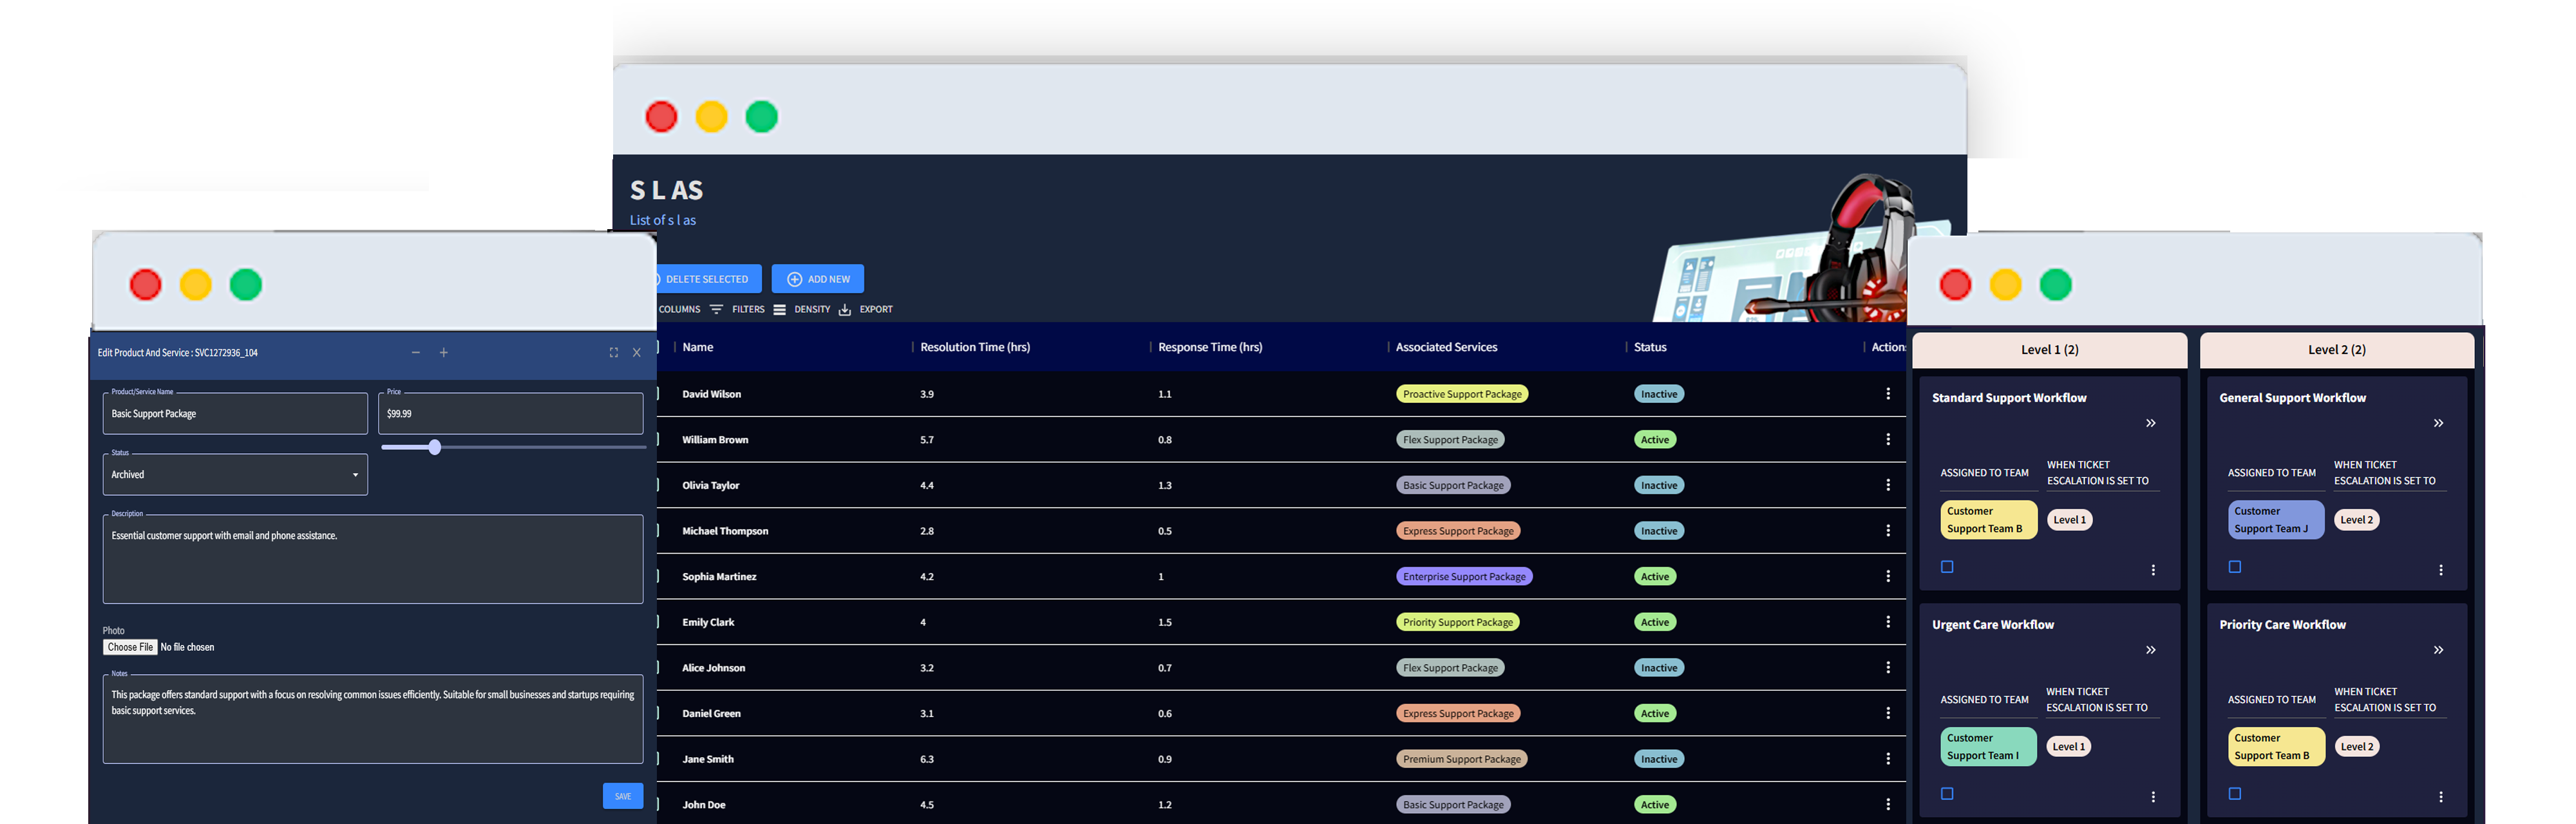Select the Standard Support Workflow card checkbox
The width and height of the screenshot is (2576, 824).
click(1946, 567)
